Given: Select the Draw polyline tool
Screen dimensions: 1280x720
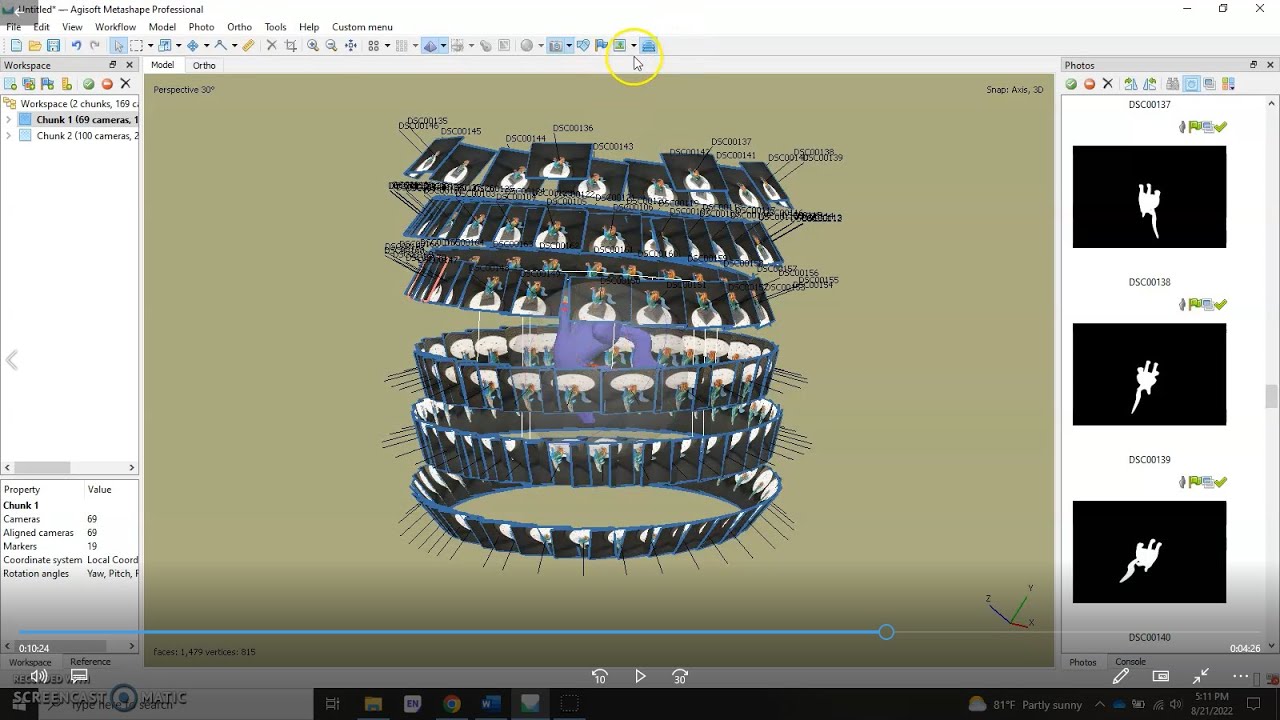Looking at the screenshot, I should (x=221, y=45).
